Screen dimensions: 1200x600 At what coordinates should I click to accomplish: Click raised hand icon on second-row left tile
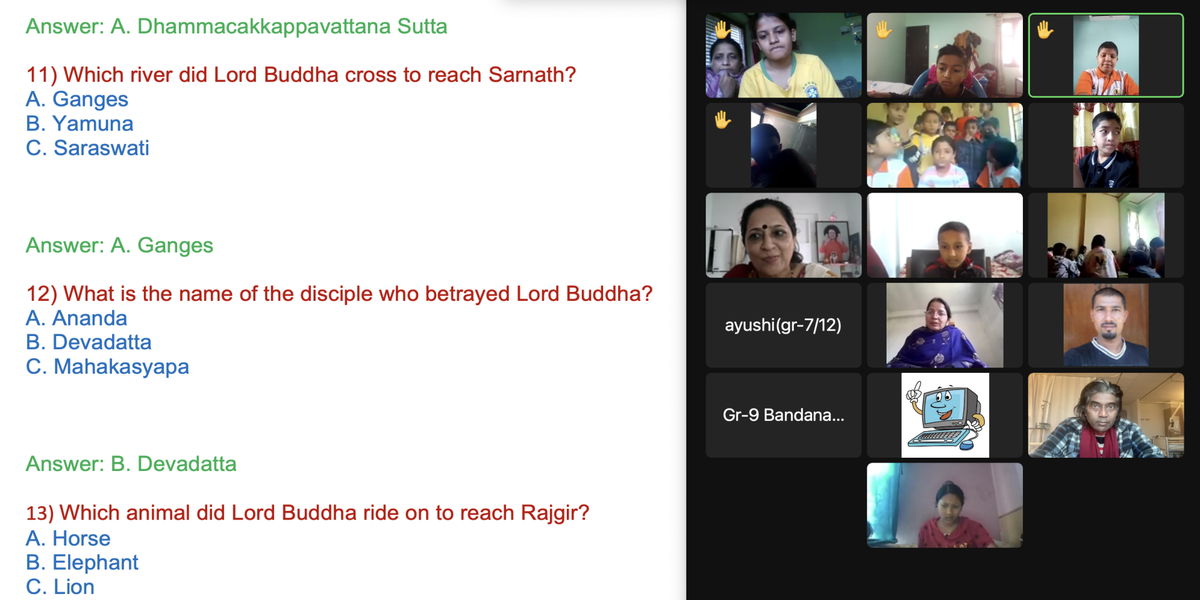click(x=722, y=120)
